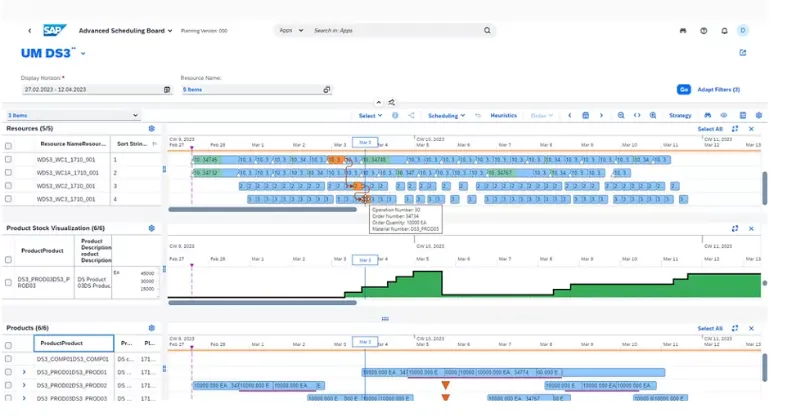Open chart settings gear in the toolbar

pyautogui.click(x=759, y=116)
